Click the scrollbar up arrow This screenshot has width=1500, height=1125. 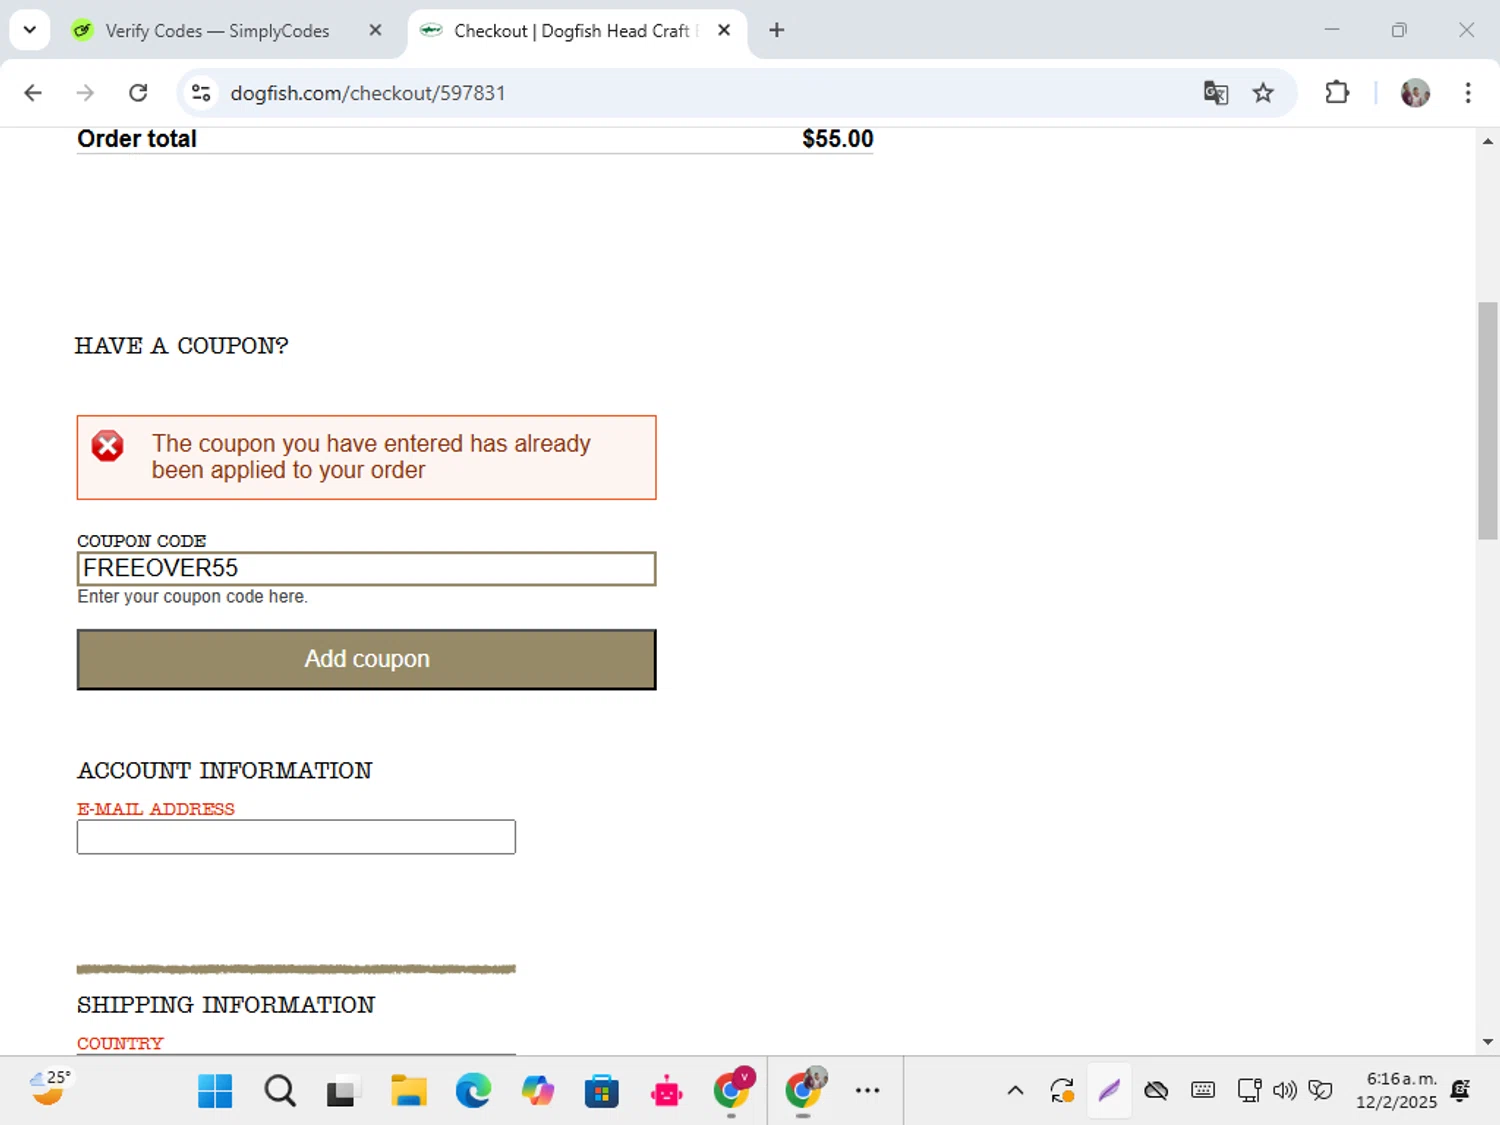point(1488,141)
